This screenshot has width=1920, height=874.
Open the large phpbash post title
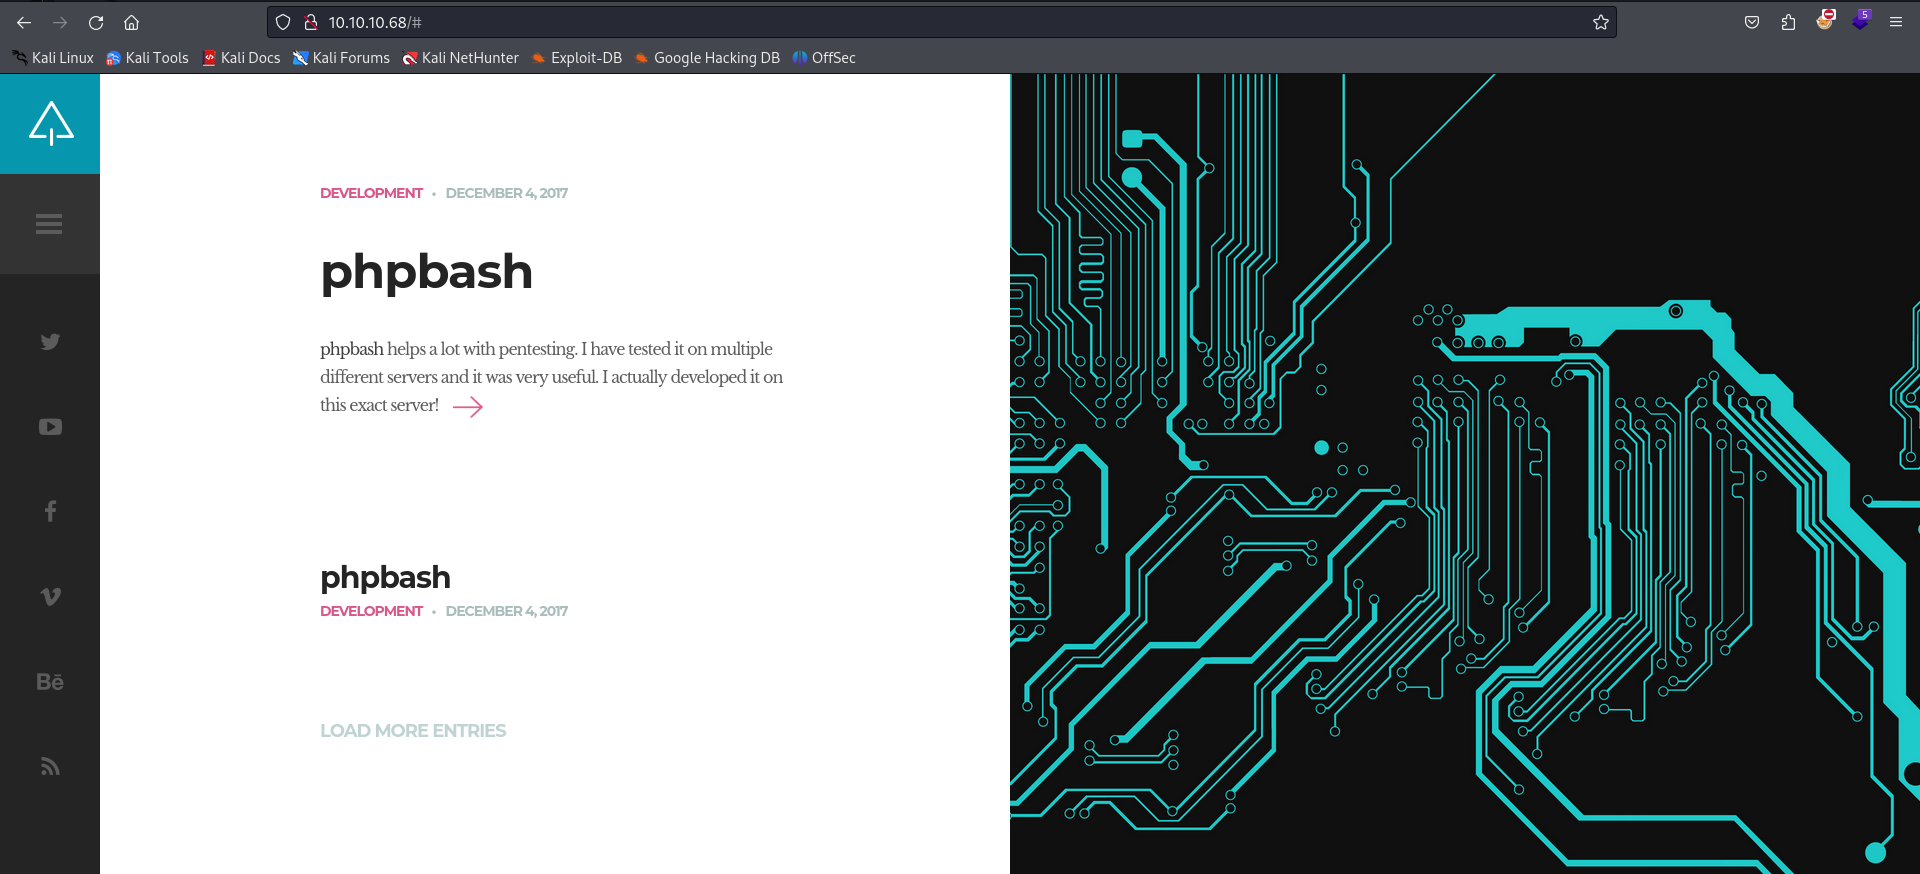click(x=426, y=272)
